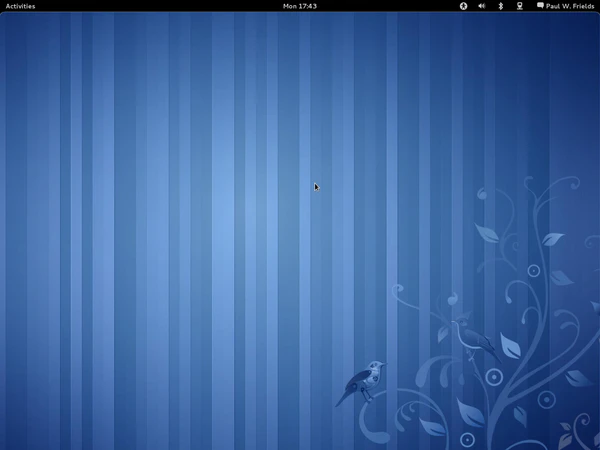The height and width of the screenshot is (450, 600).
Task: Open the Activities overview
Action: coord(20,6)
